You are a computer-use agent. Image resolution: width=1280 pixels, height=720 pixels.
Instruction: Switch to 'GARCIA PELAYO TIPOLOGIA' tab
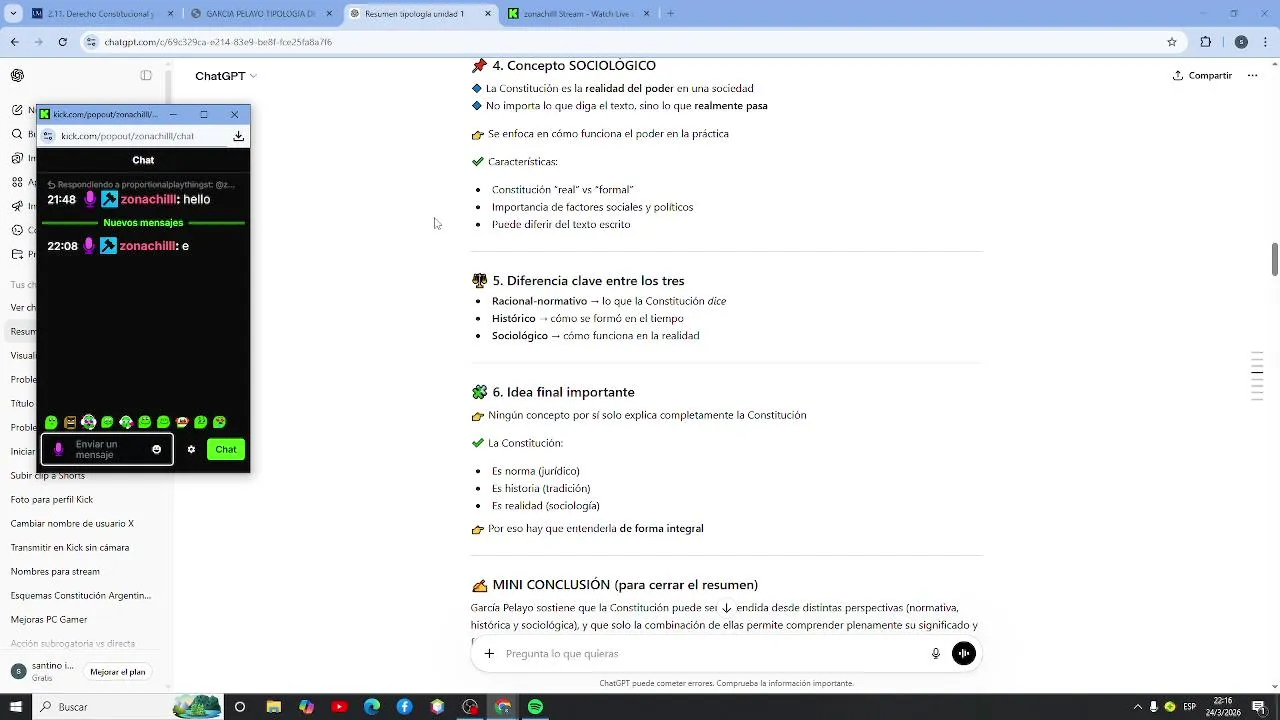(260, 14)
